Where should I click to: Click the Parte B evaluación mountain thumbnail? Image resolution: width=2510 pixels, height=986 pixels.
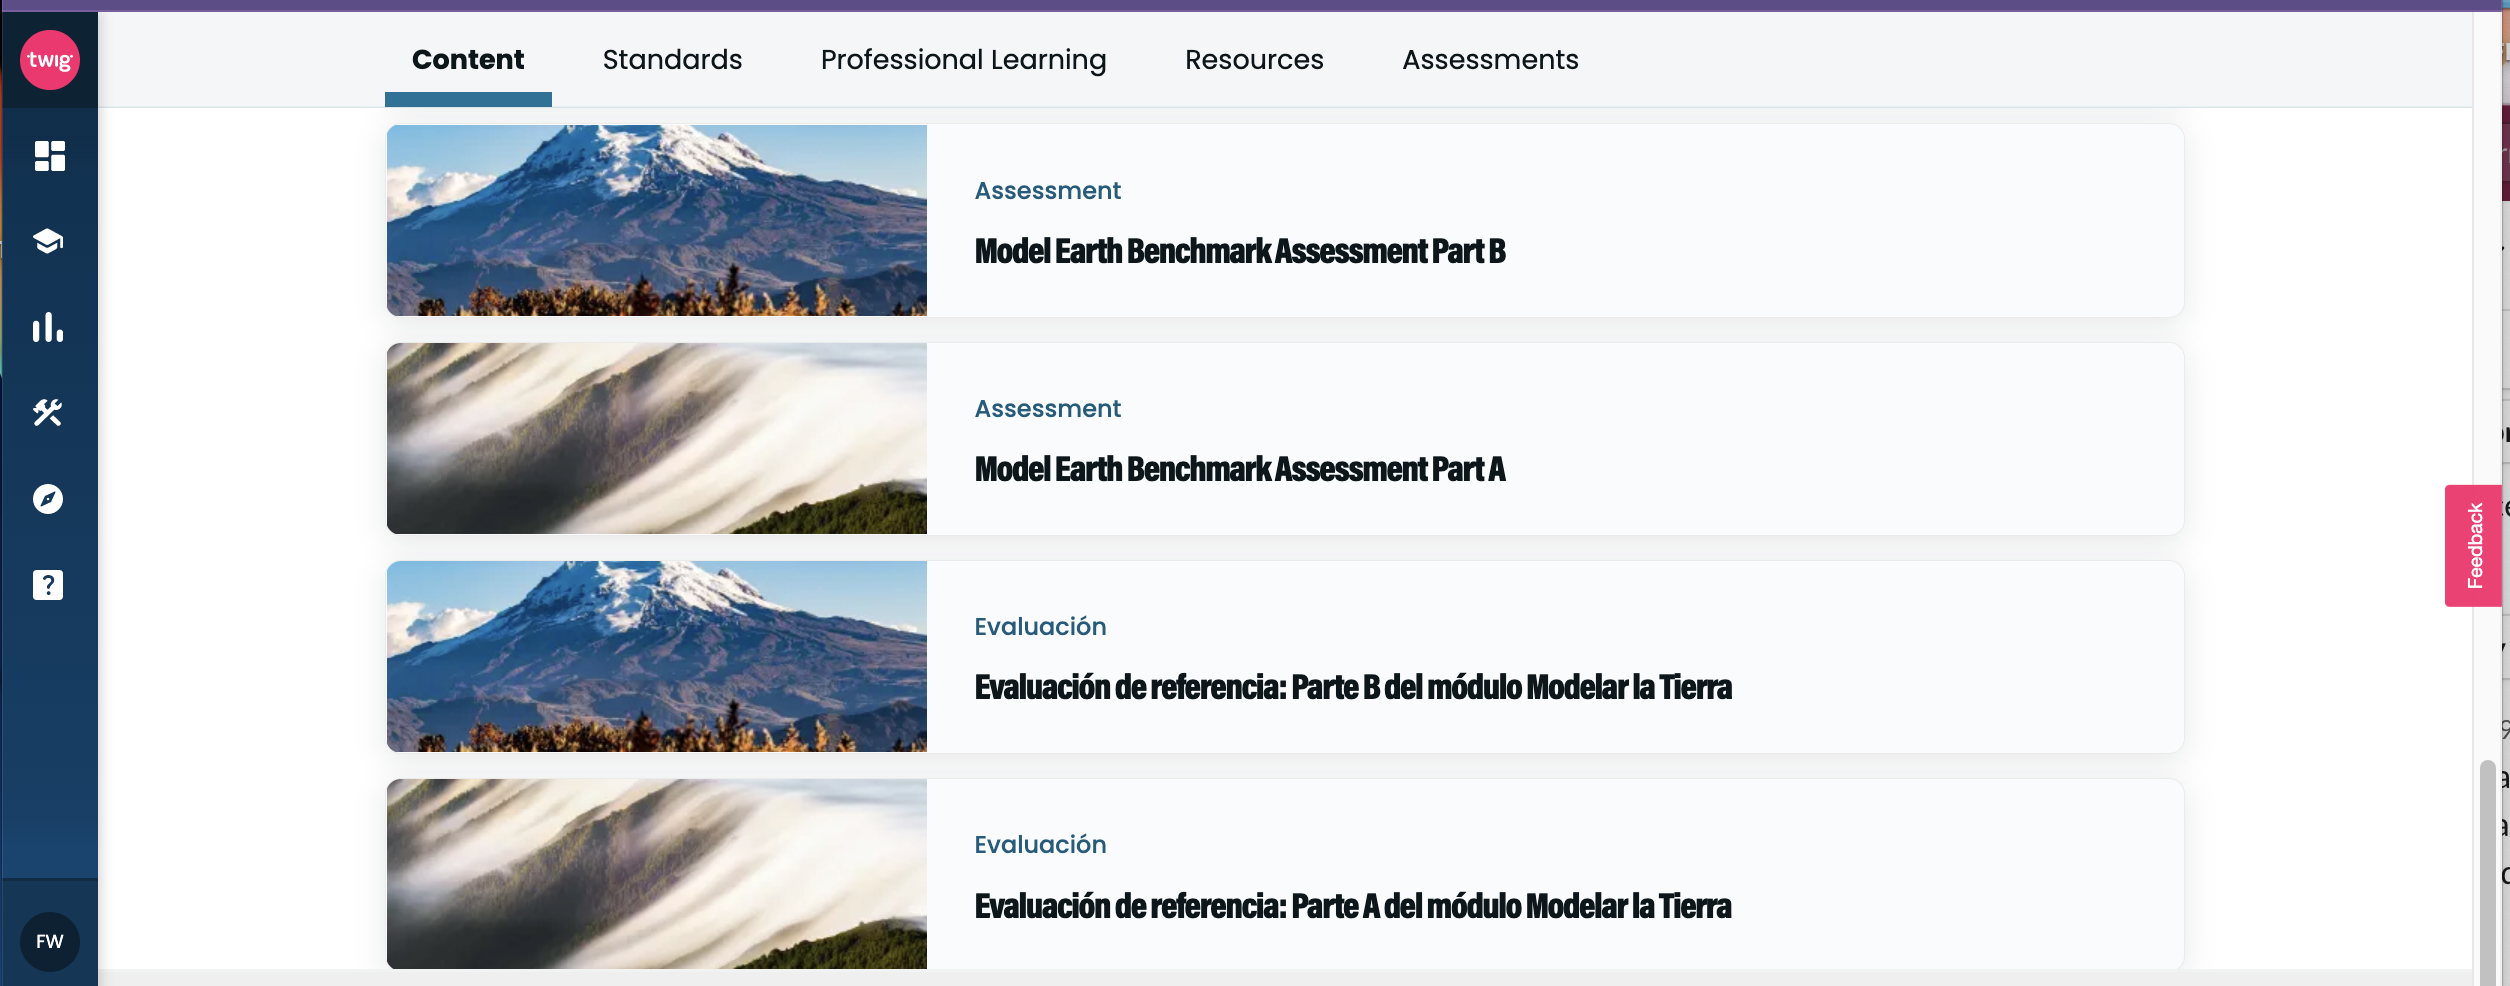click(657, 656)
